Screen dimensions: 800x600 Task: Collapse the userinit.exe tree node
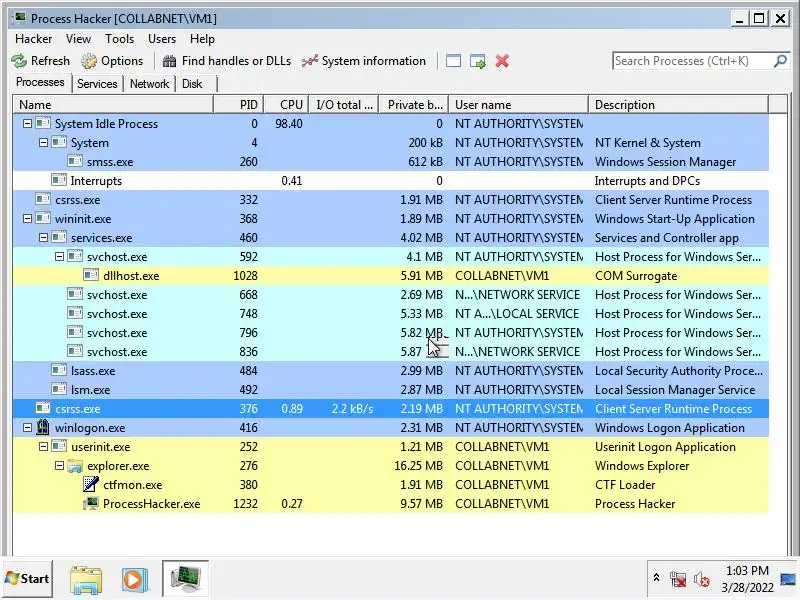pyautogui.click(x=43, y=447)
